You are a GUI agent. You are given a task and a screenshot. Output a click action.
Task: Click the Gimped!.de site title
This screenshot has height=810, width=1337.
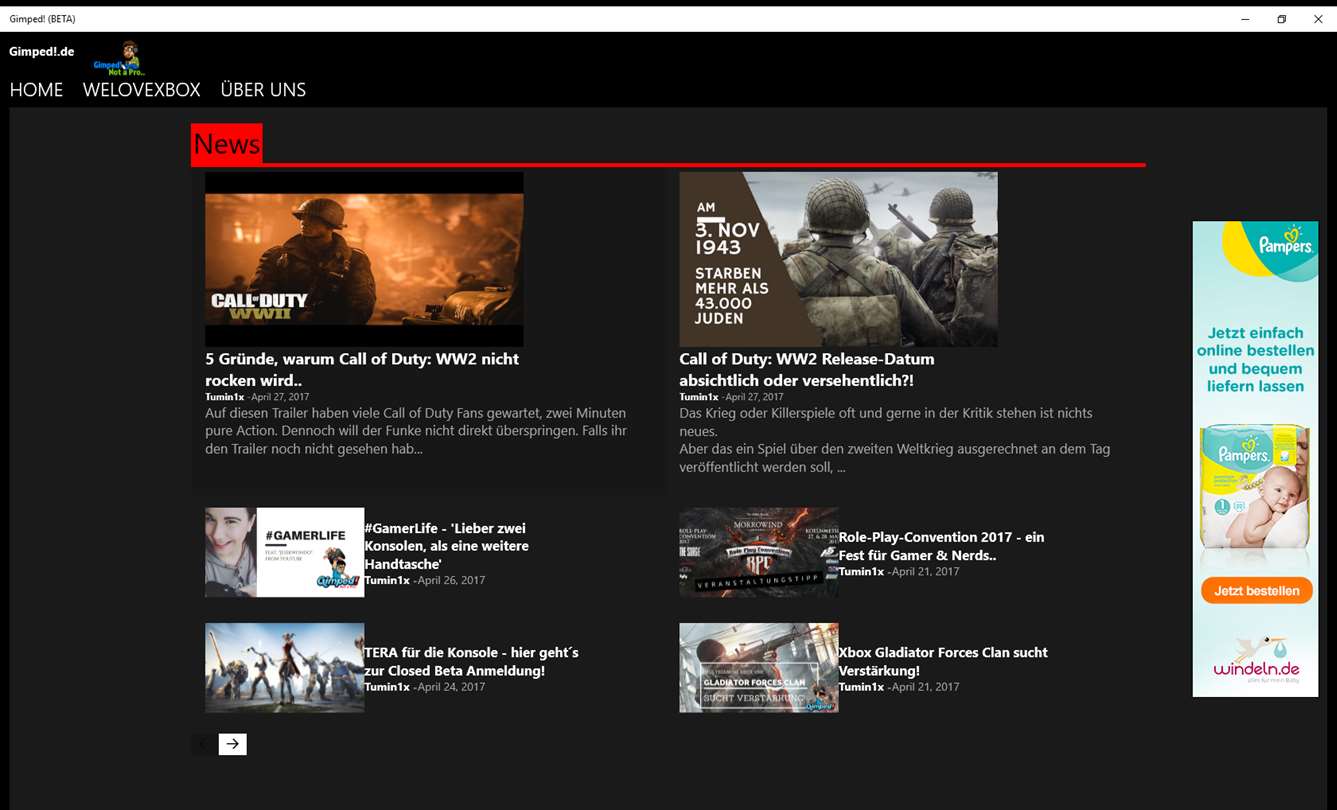42,51
